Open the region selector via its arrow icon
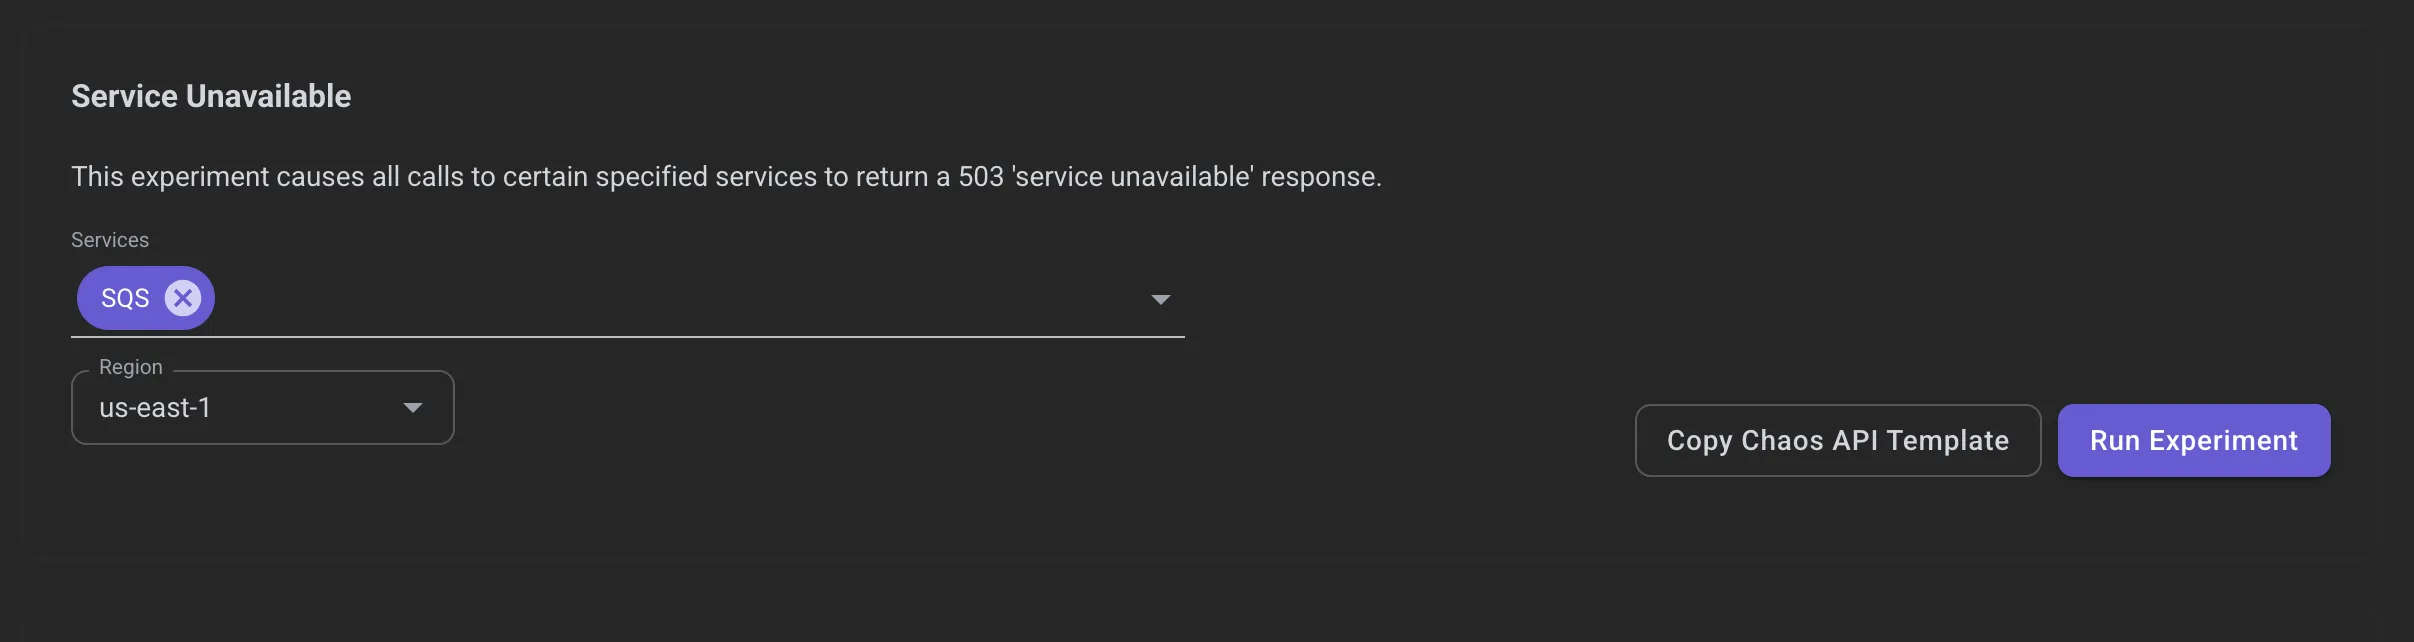The image size is (2414, 642). [x=412, y=407]
